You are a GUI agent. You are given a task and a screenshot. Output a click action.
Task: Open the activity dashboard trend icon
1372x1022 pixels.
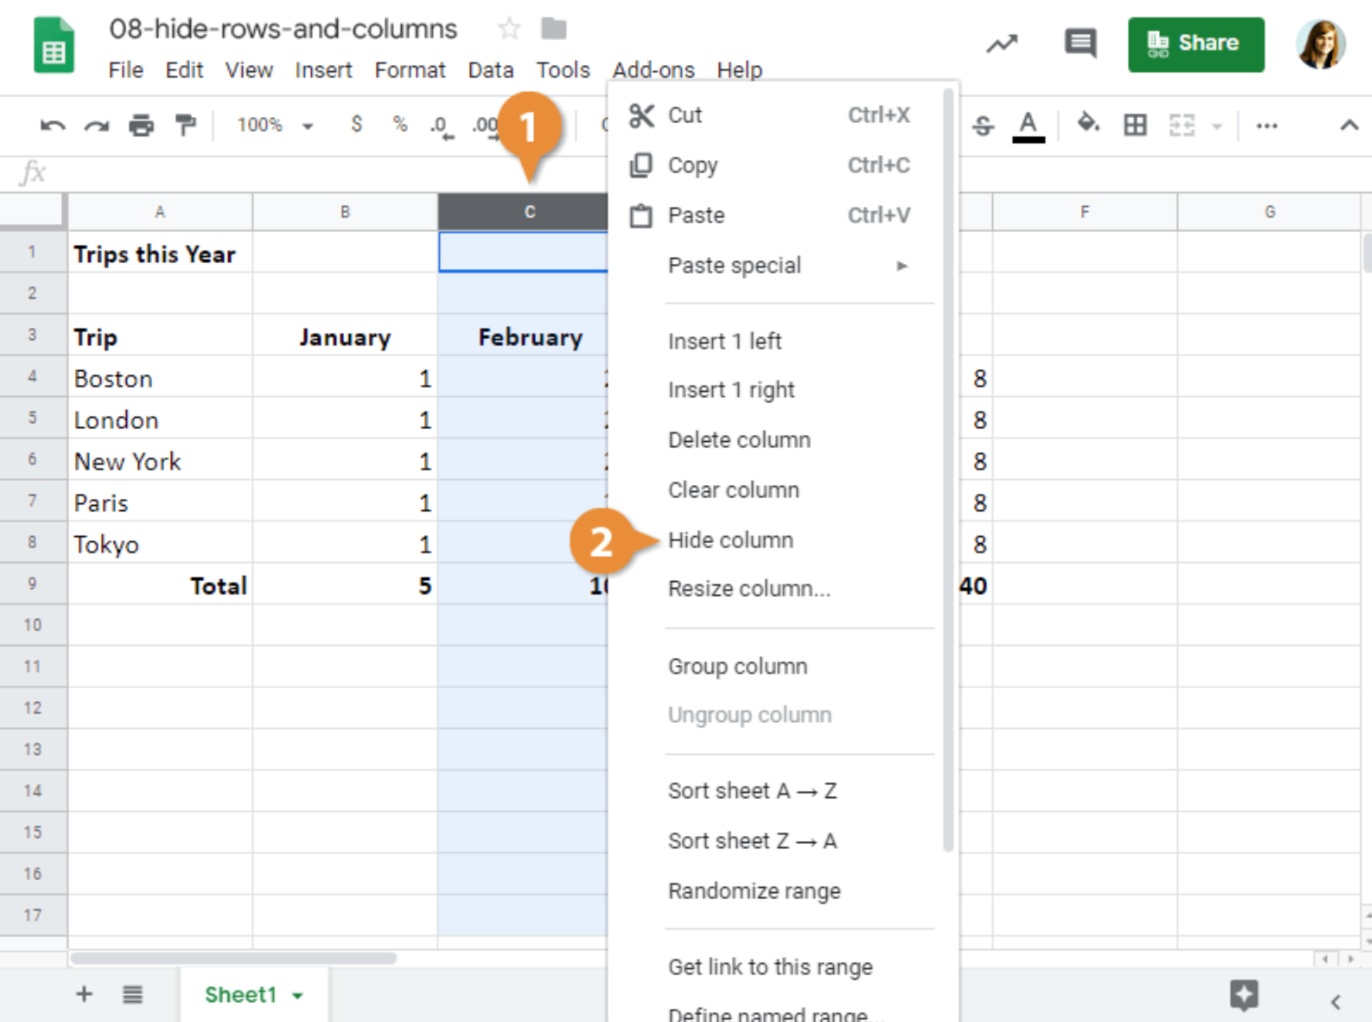pos(1002,43)
